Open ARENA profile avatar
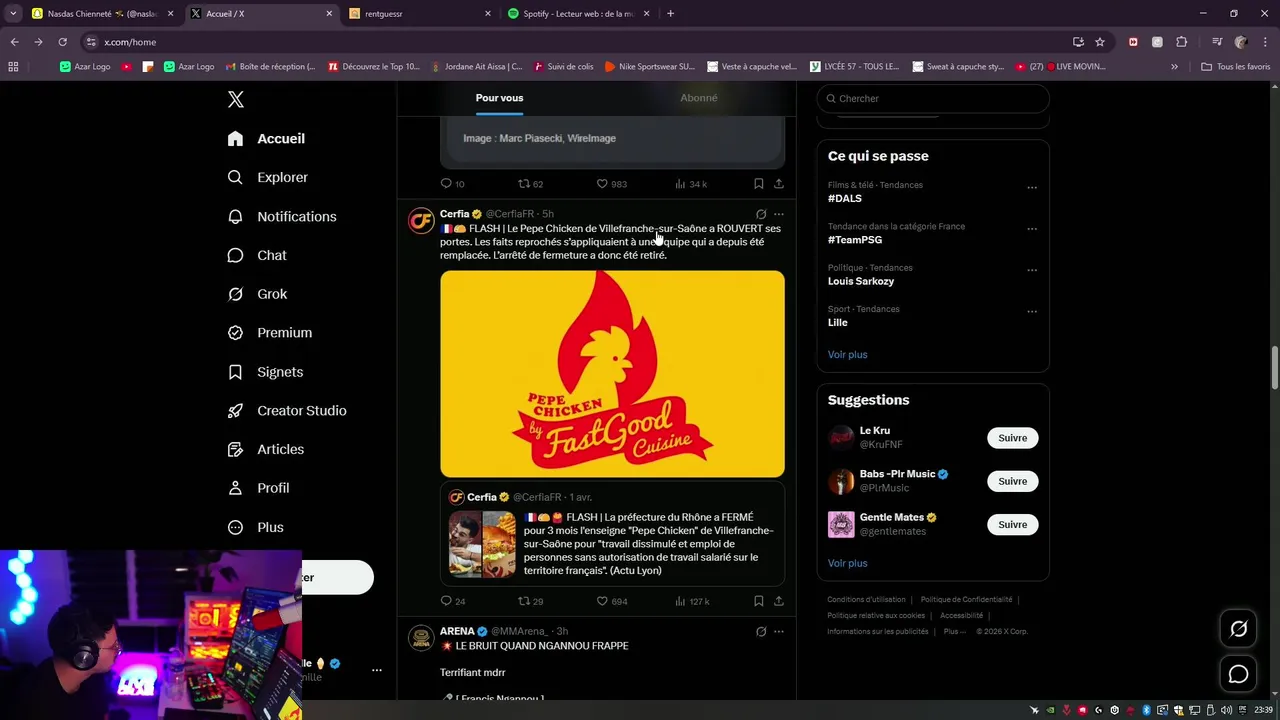 (421, 638)
